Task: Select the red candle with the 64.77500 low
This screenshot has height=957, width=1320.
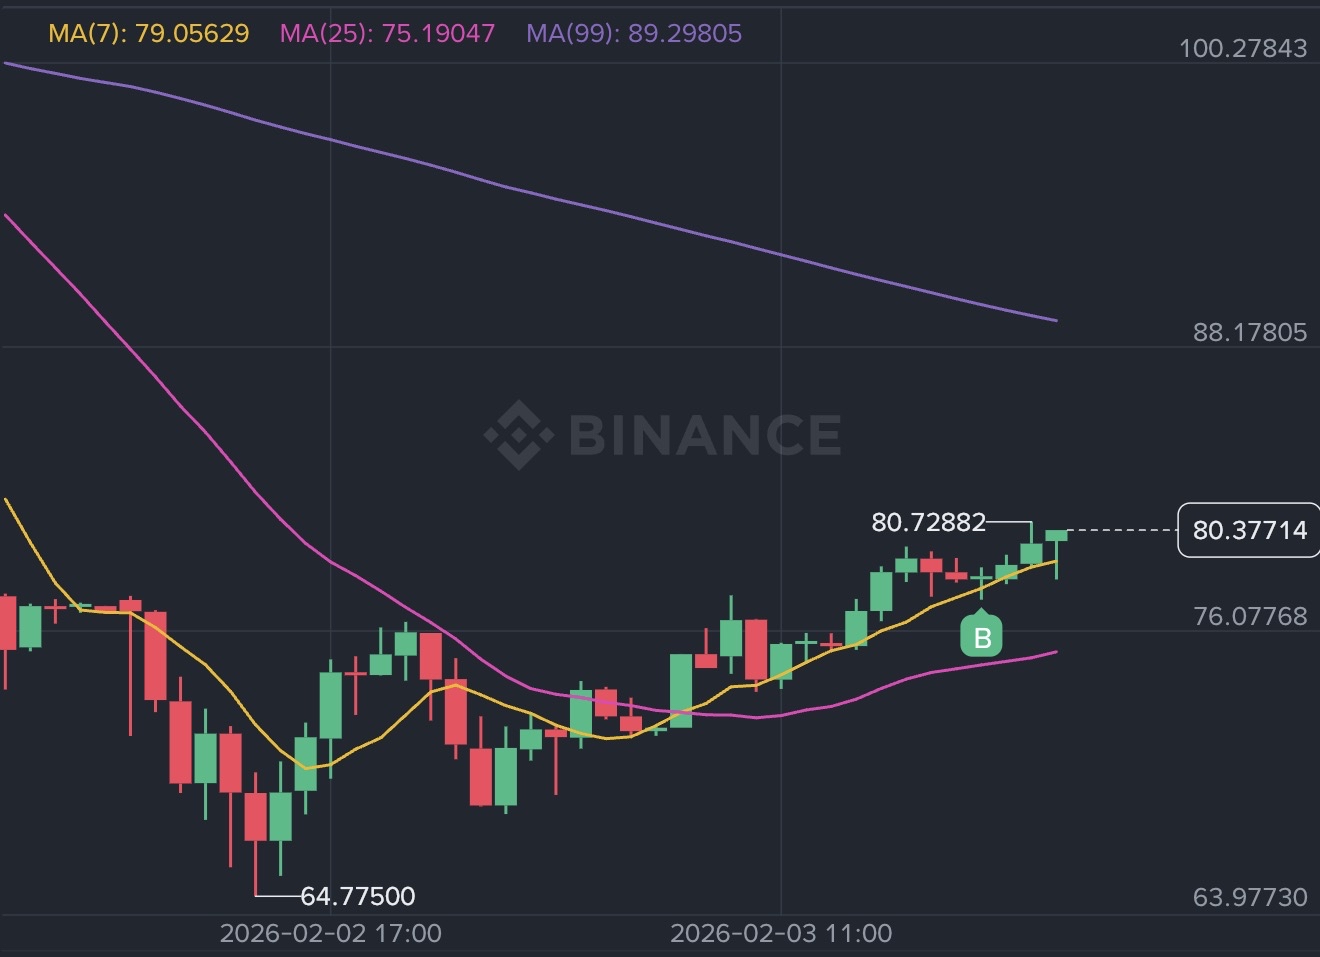Action: (x=255, y=816)
